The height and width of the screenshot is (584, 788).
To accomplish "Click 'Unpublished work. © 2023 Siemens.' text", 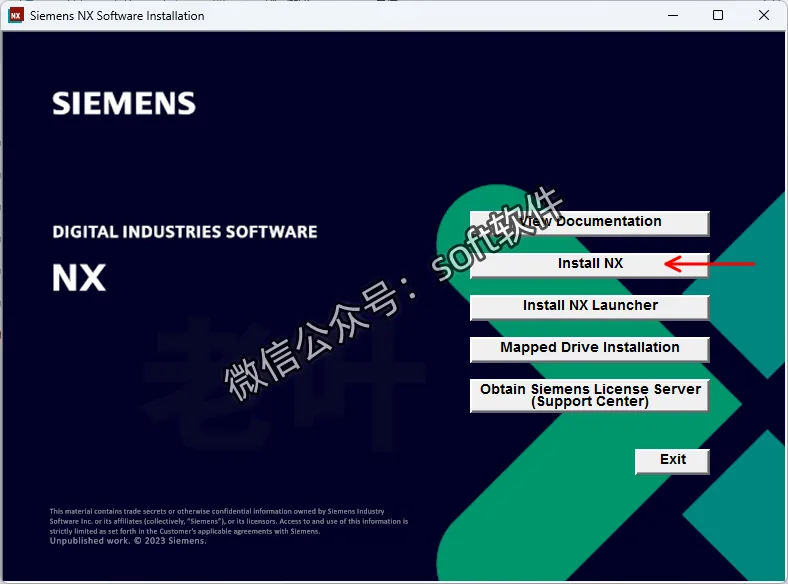I will coord(128,541).
